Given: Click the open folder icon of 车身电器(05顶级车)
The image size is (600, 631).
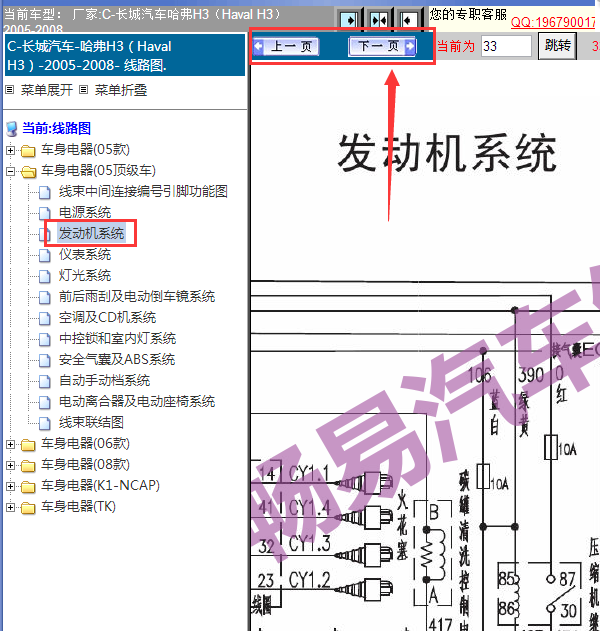Looking at the screenshot, I should 28,172.
